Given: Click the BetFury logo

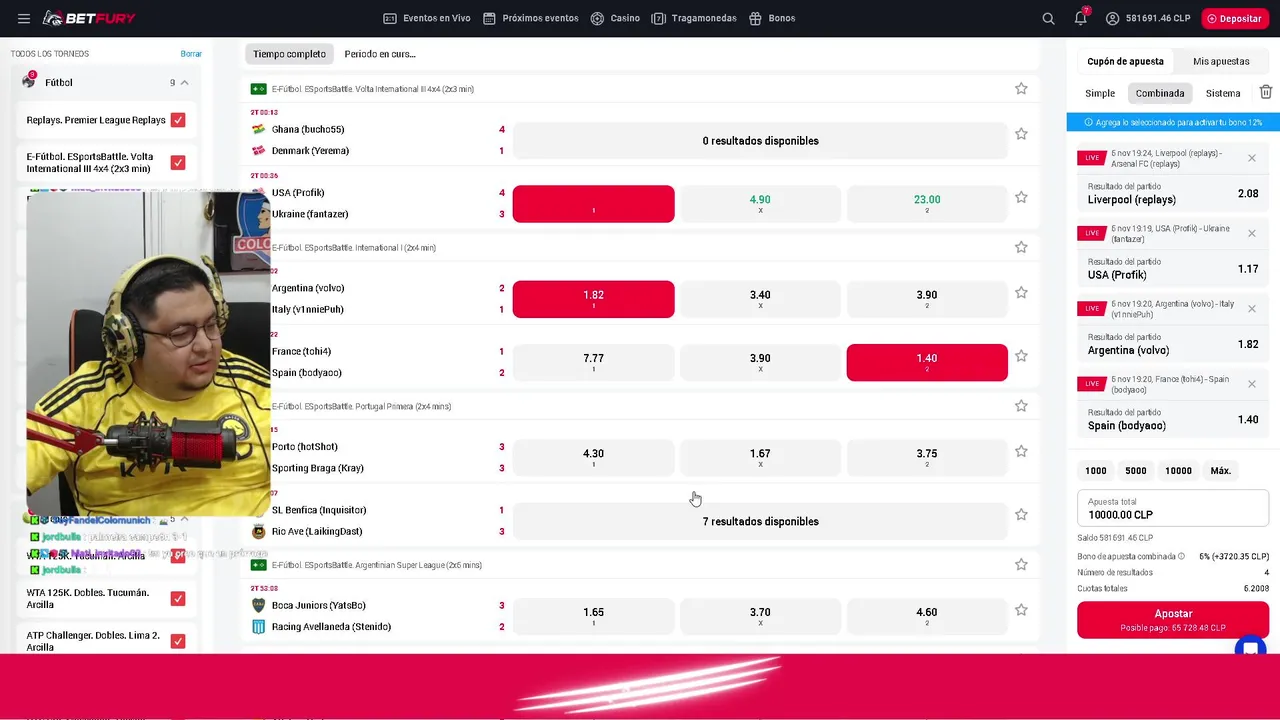Looking at the screenshot, I should [89, 18].
